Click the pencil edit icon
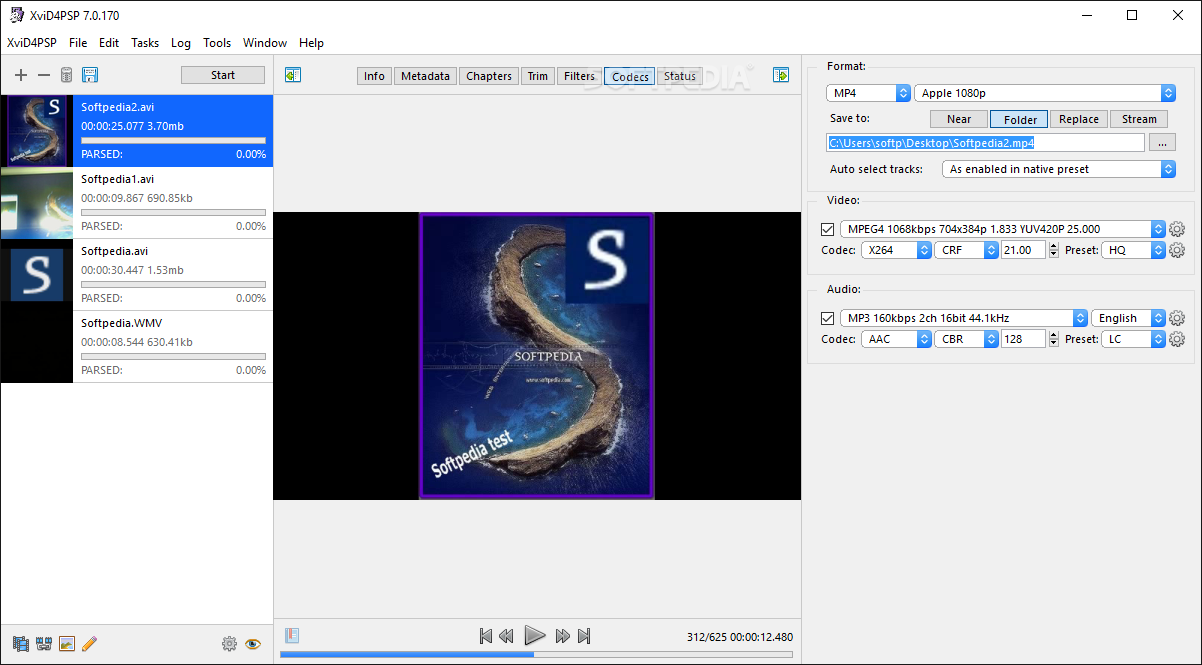 (x=90, y=643)
